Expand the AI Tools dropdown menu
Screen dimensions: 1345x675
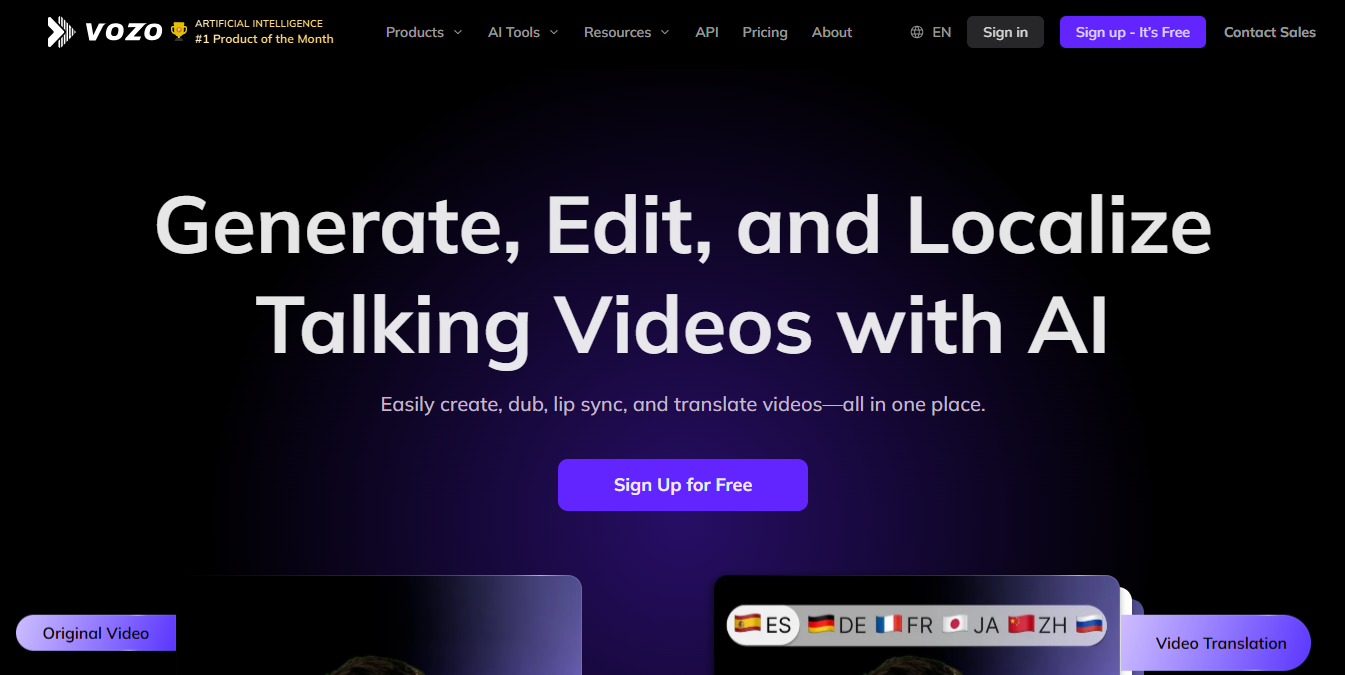coord(523,32)
